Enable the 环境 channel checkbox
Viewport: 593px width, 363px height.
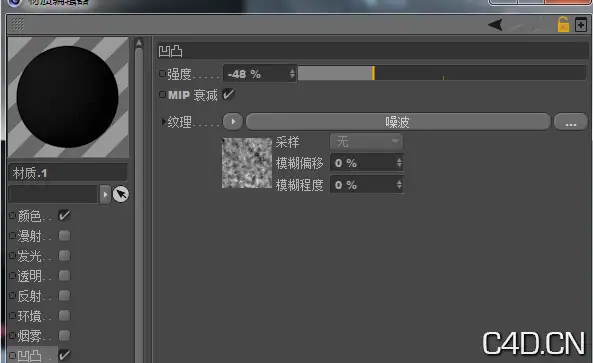point(64,315)
